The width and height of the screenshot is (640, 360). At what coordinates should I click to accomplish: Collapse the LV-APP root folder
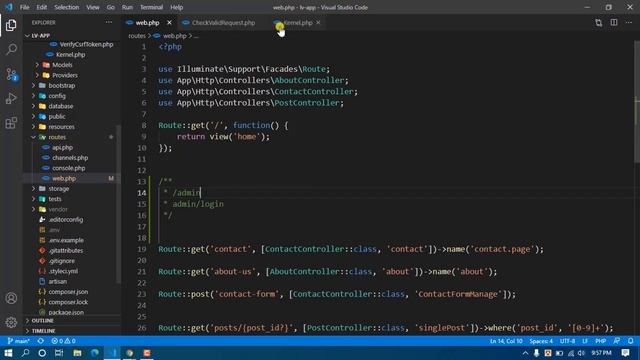41,36
